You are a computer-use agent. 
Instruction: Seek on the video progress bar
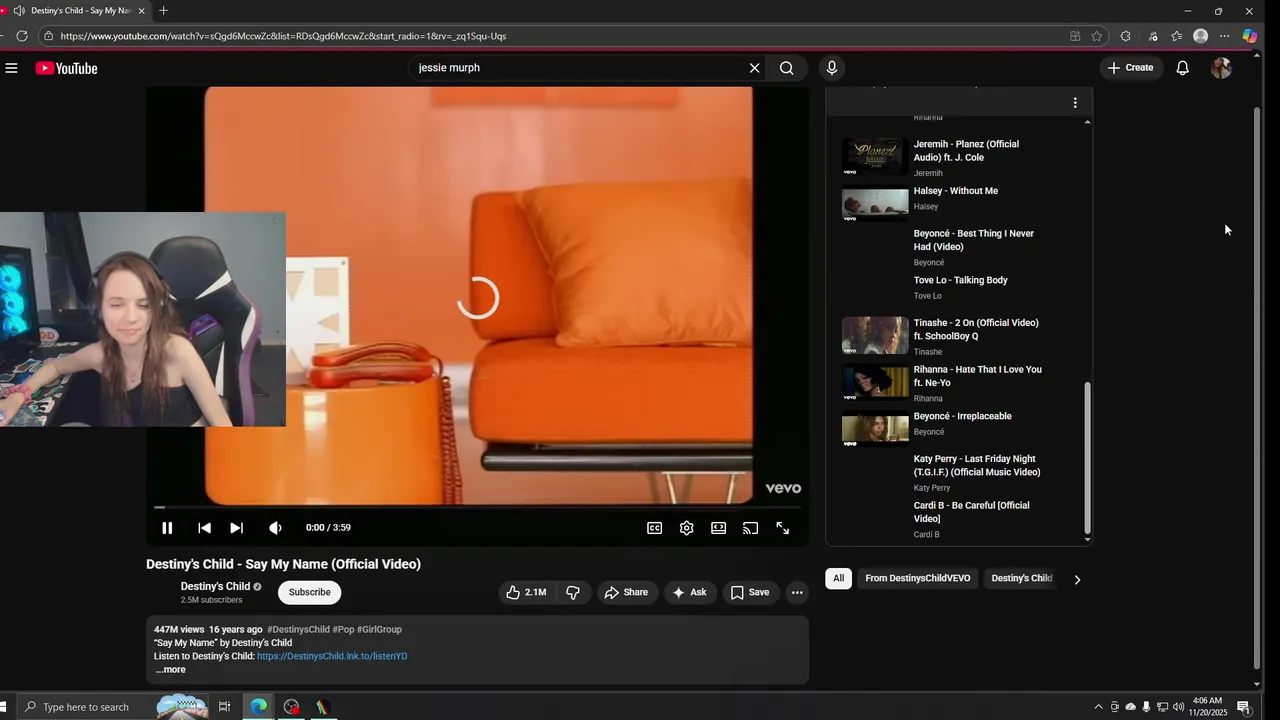477,507
